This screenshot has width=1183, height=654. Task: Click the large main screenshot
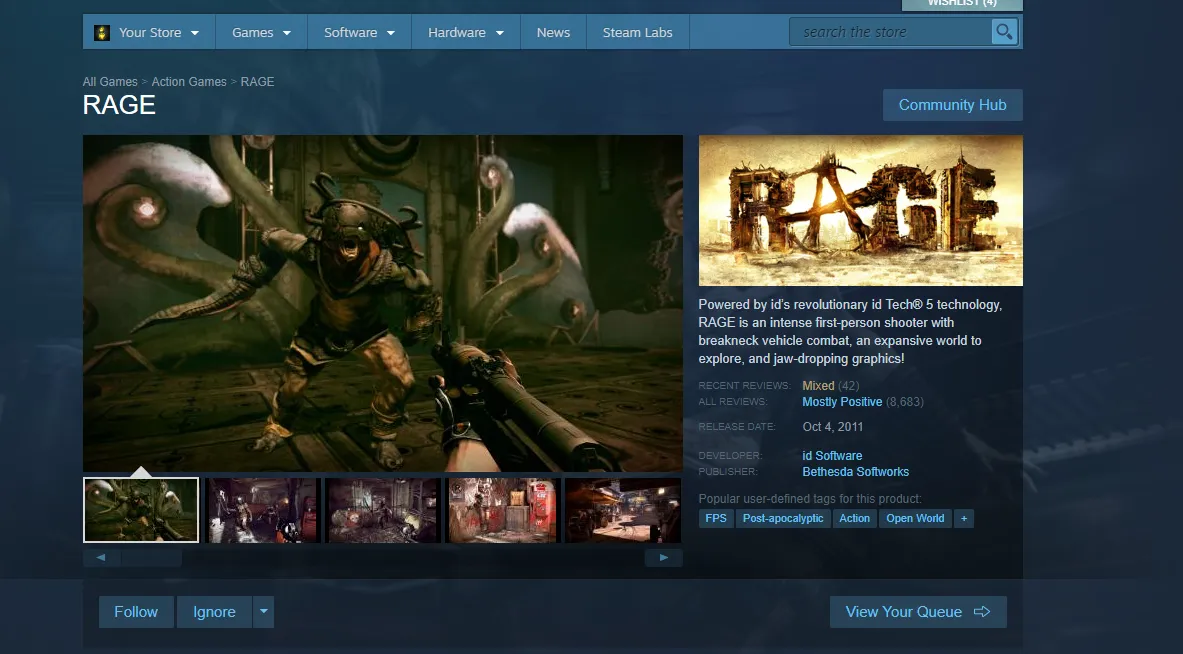click(x=383, y=303)
